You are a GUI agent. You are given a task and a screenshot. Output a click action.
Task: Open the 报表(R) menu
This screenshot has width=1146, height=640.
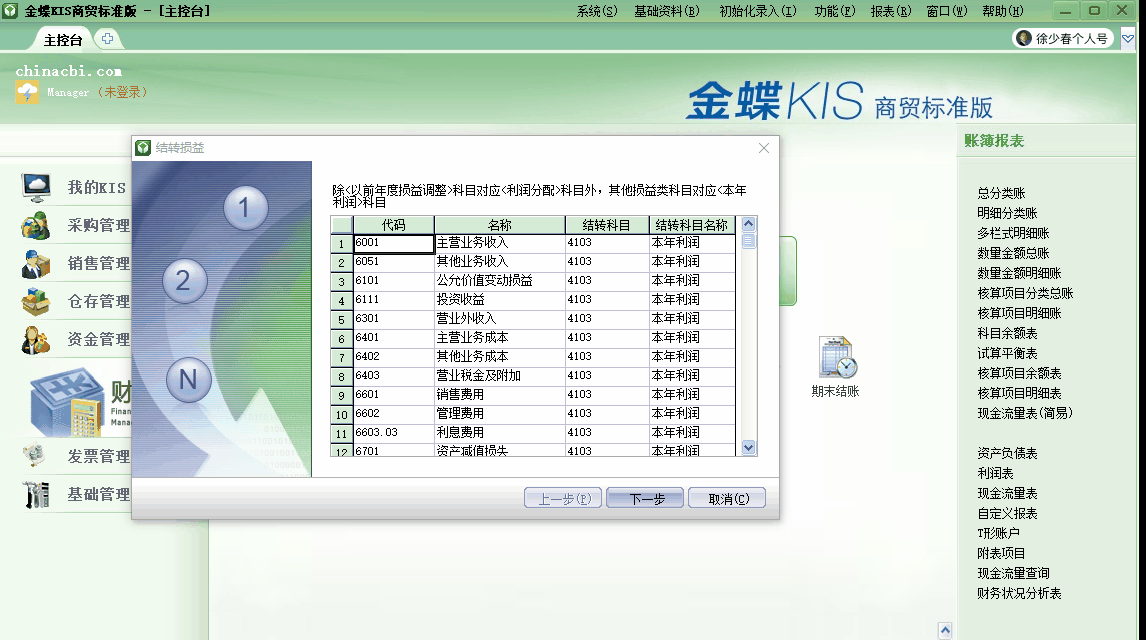[890, 9]
